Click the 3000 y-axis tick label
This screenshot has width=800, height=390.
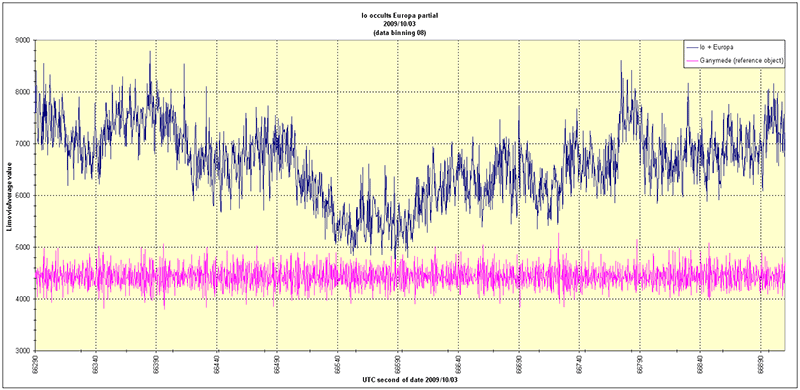click(x=23, y=351)
